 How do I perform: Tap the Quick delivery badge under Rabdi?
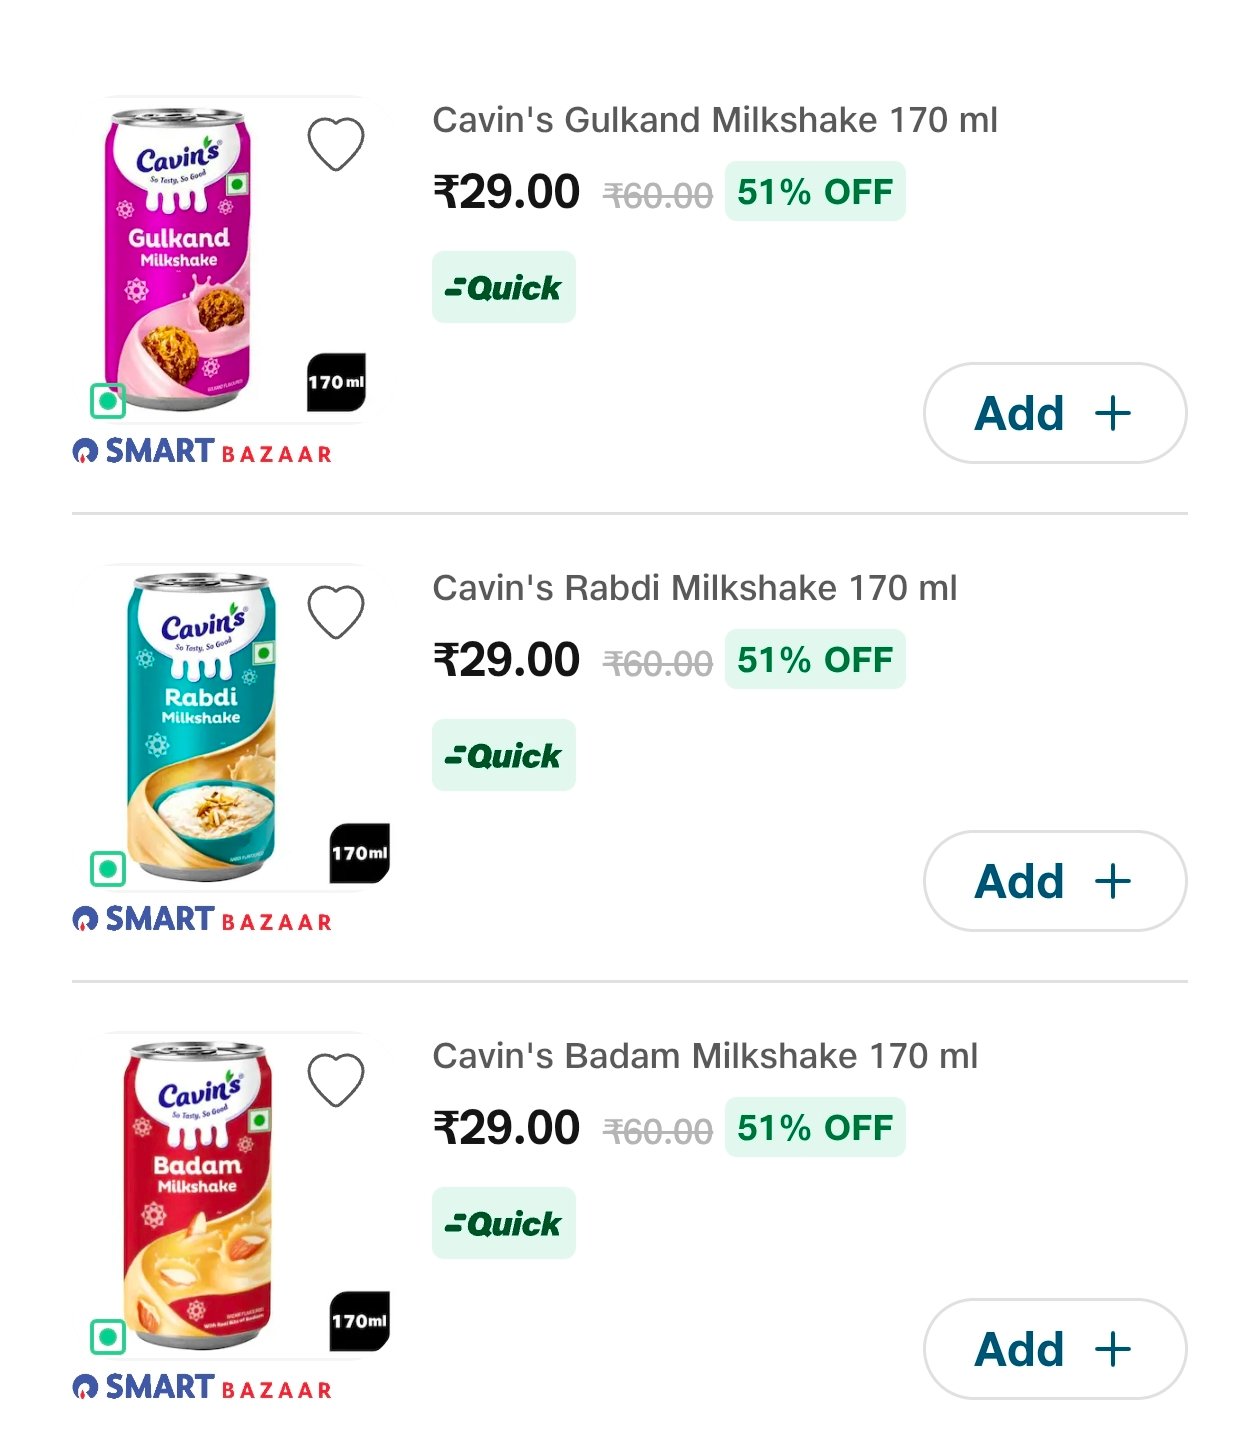[504, 755]
